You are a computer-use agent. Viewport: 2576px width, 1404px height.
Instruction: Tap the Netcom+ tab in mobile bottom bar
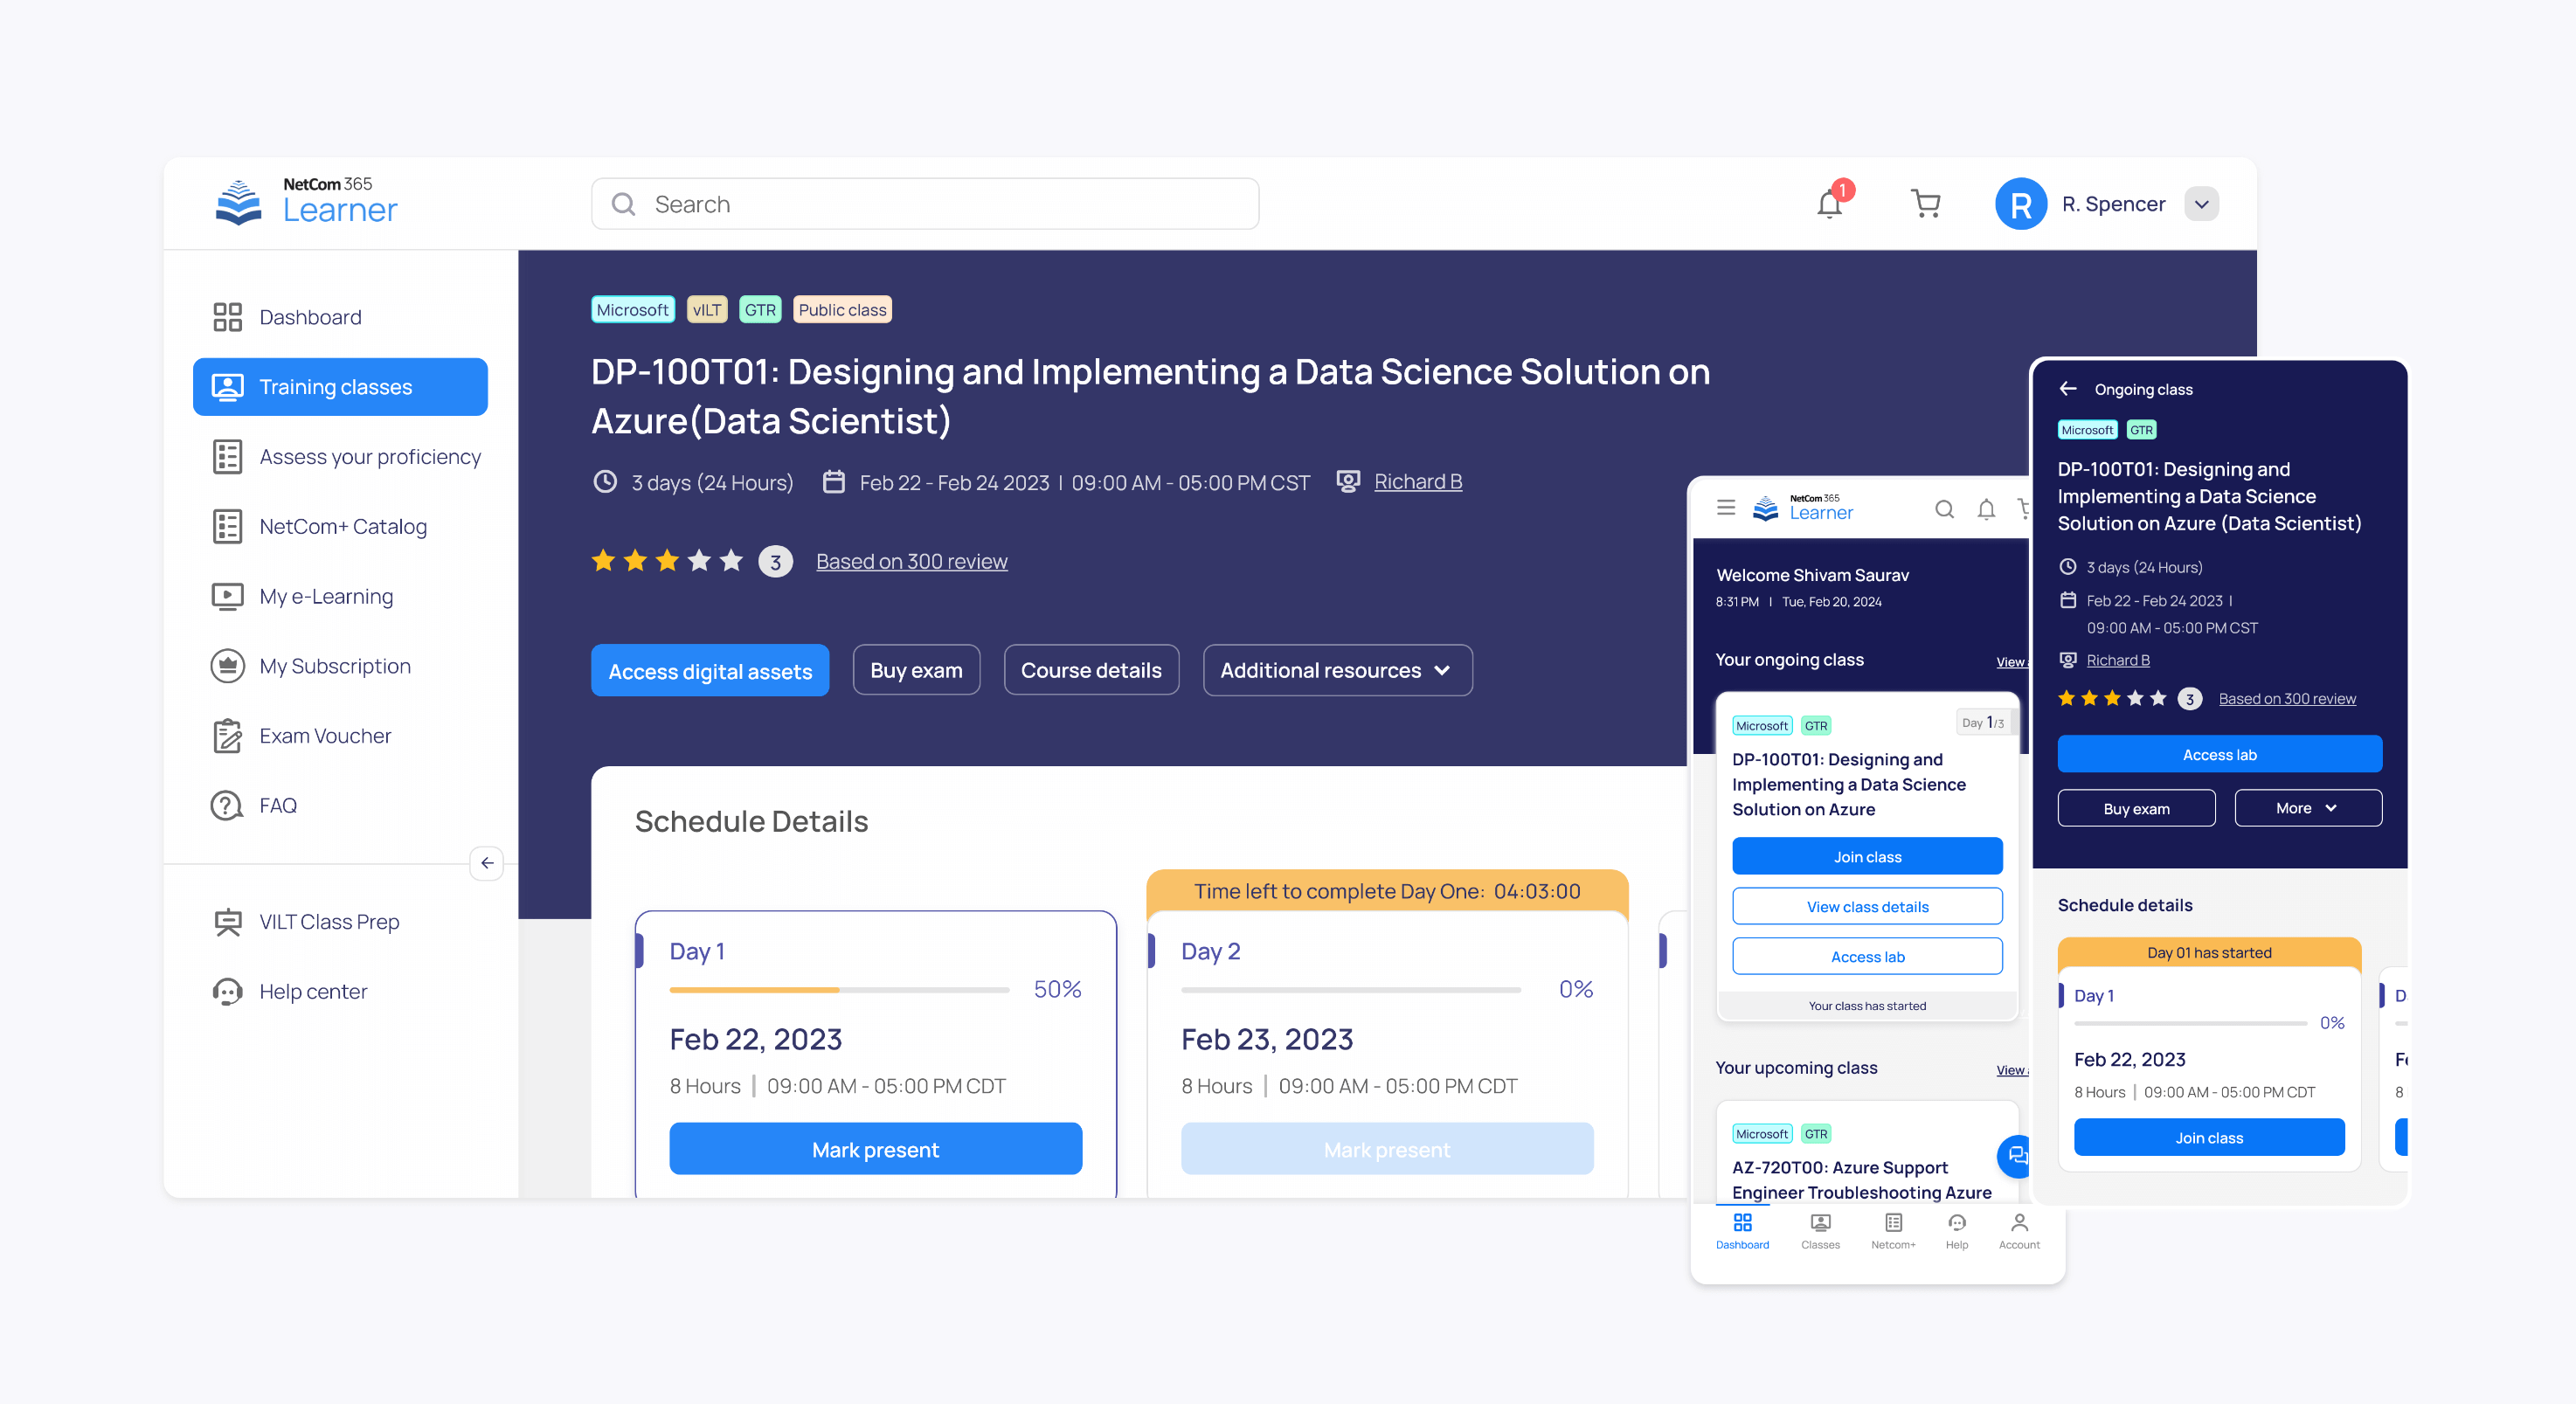coord(1893,1231)
